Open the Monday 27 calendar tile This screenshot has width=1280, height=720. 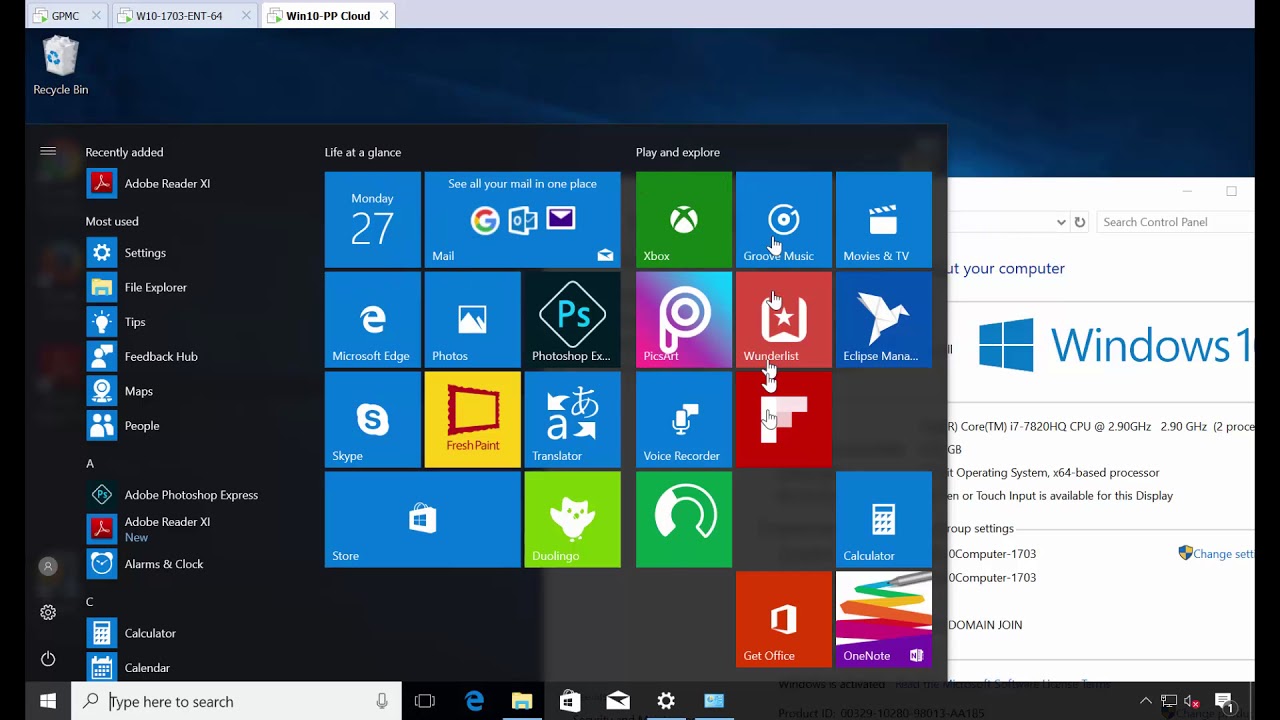coord(373,220)
